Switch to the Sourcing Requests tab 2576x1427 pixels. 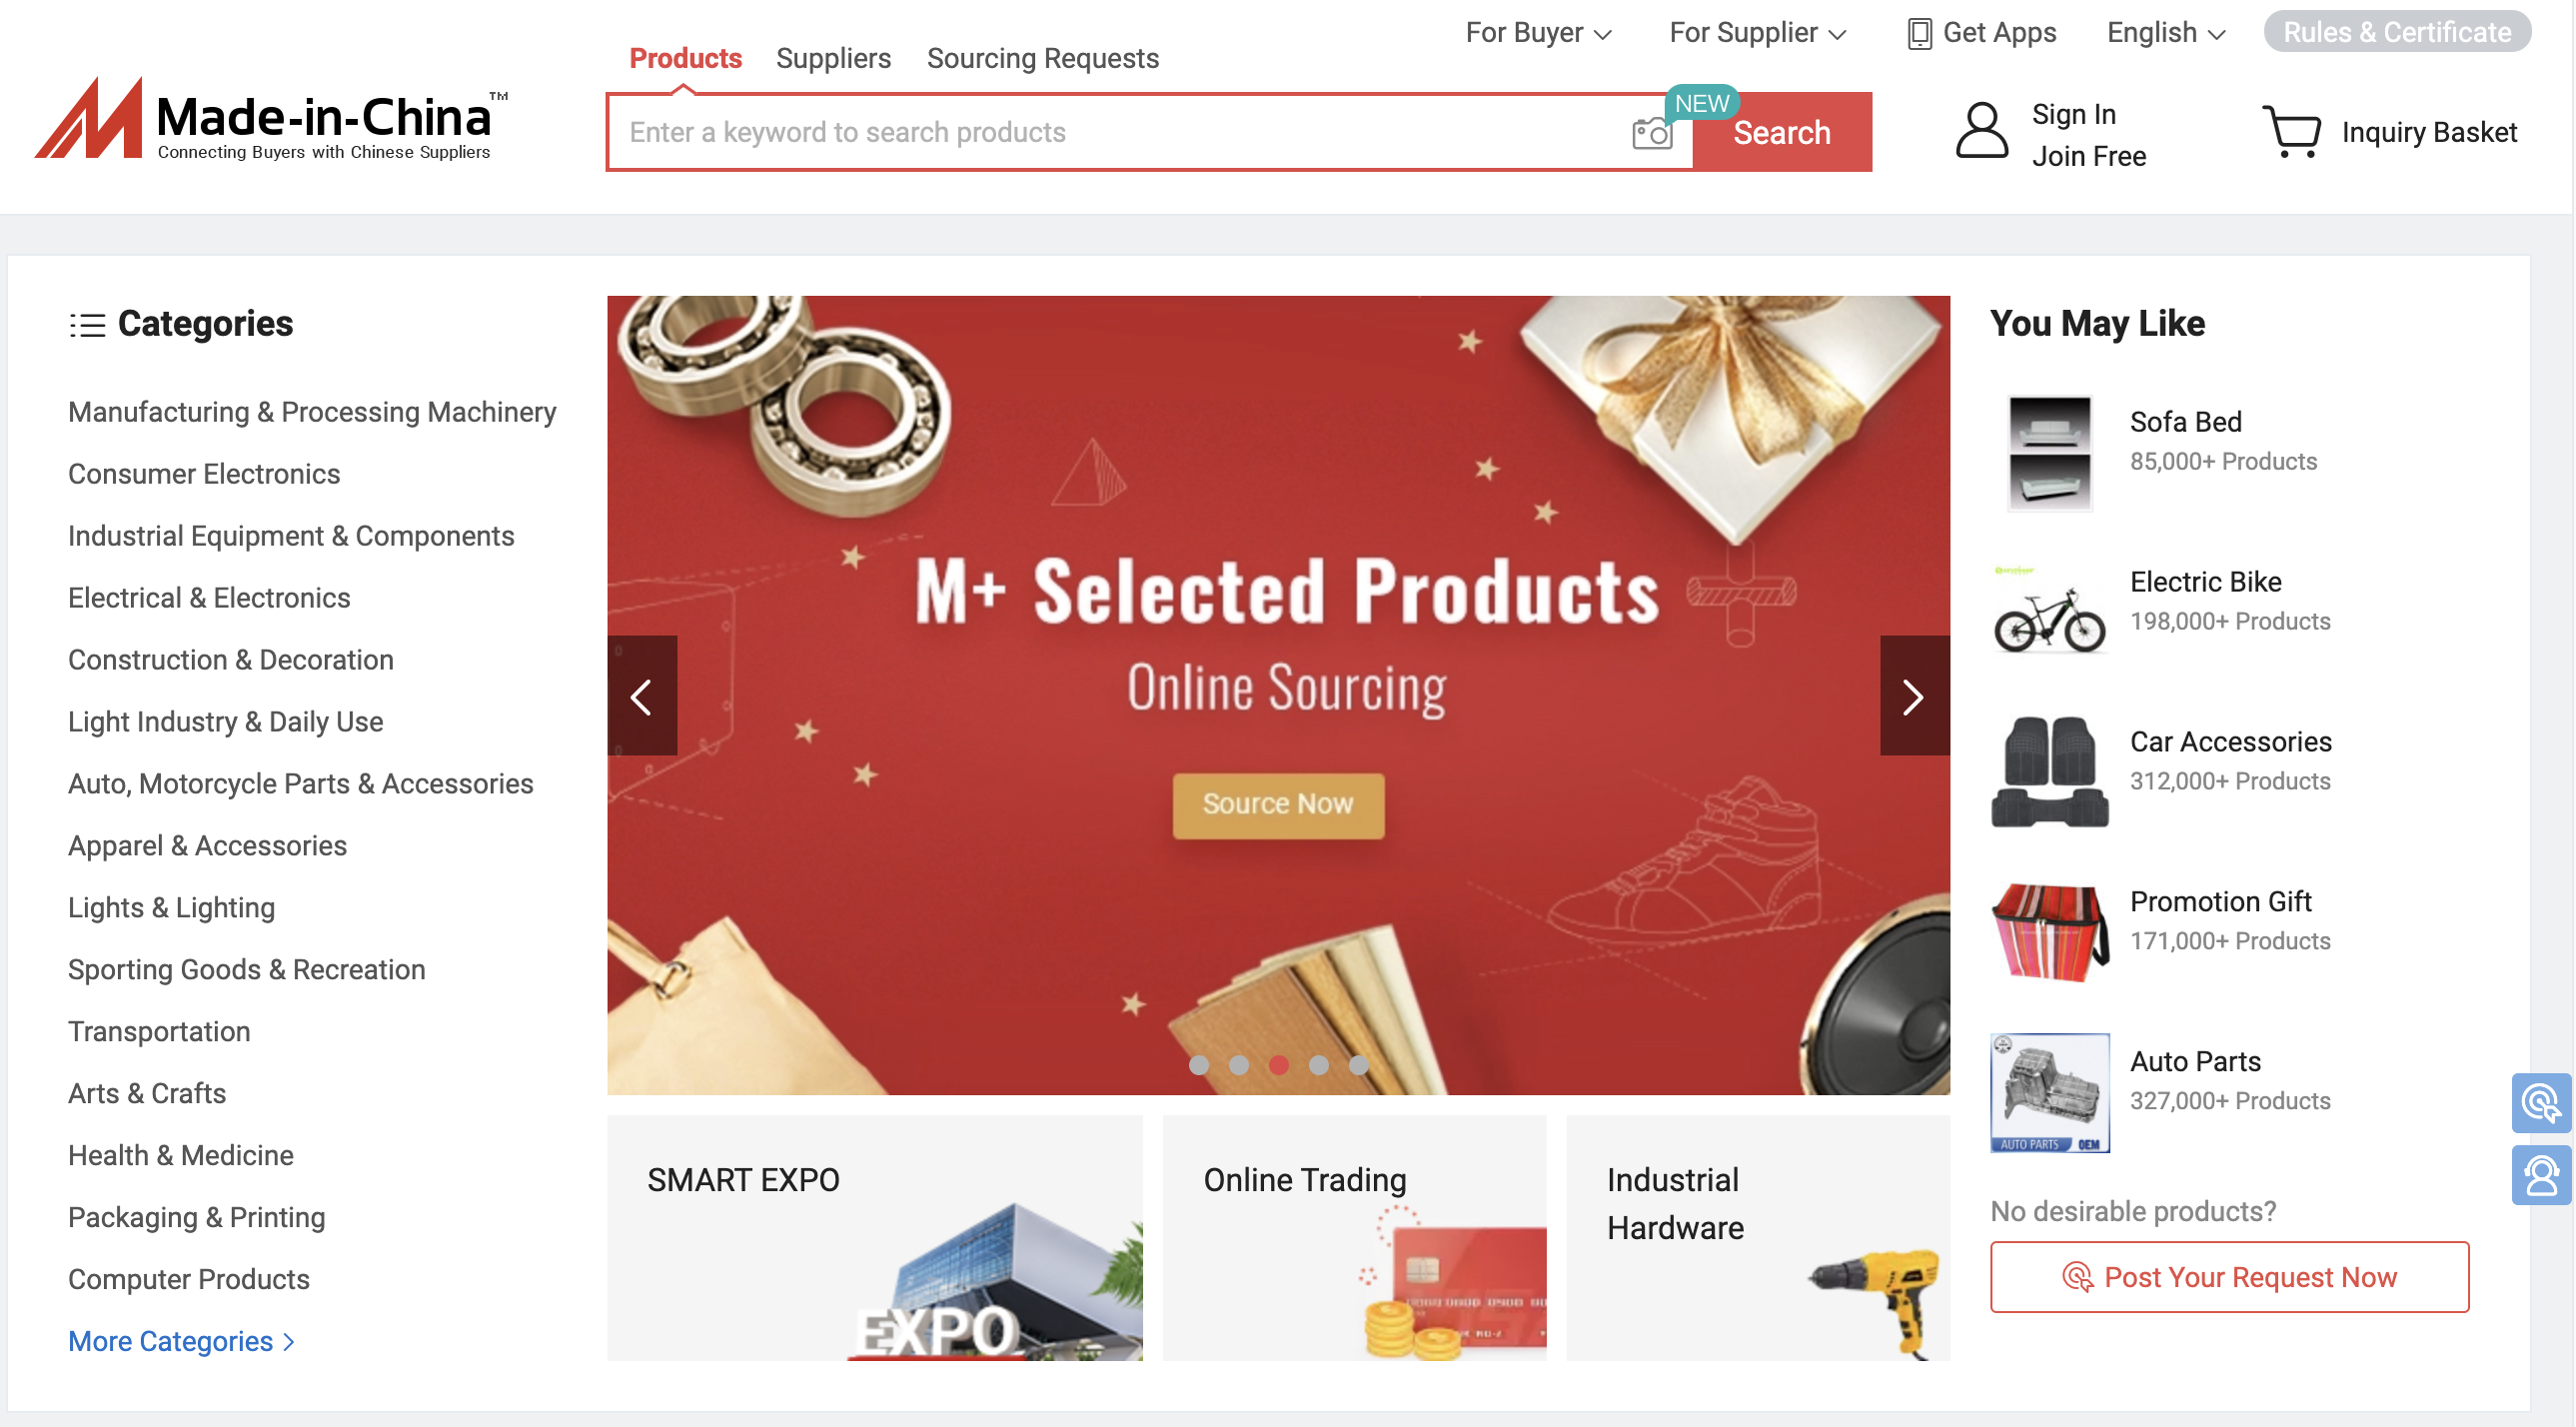1043,58
